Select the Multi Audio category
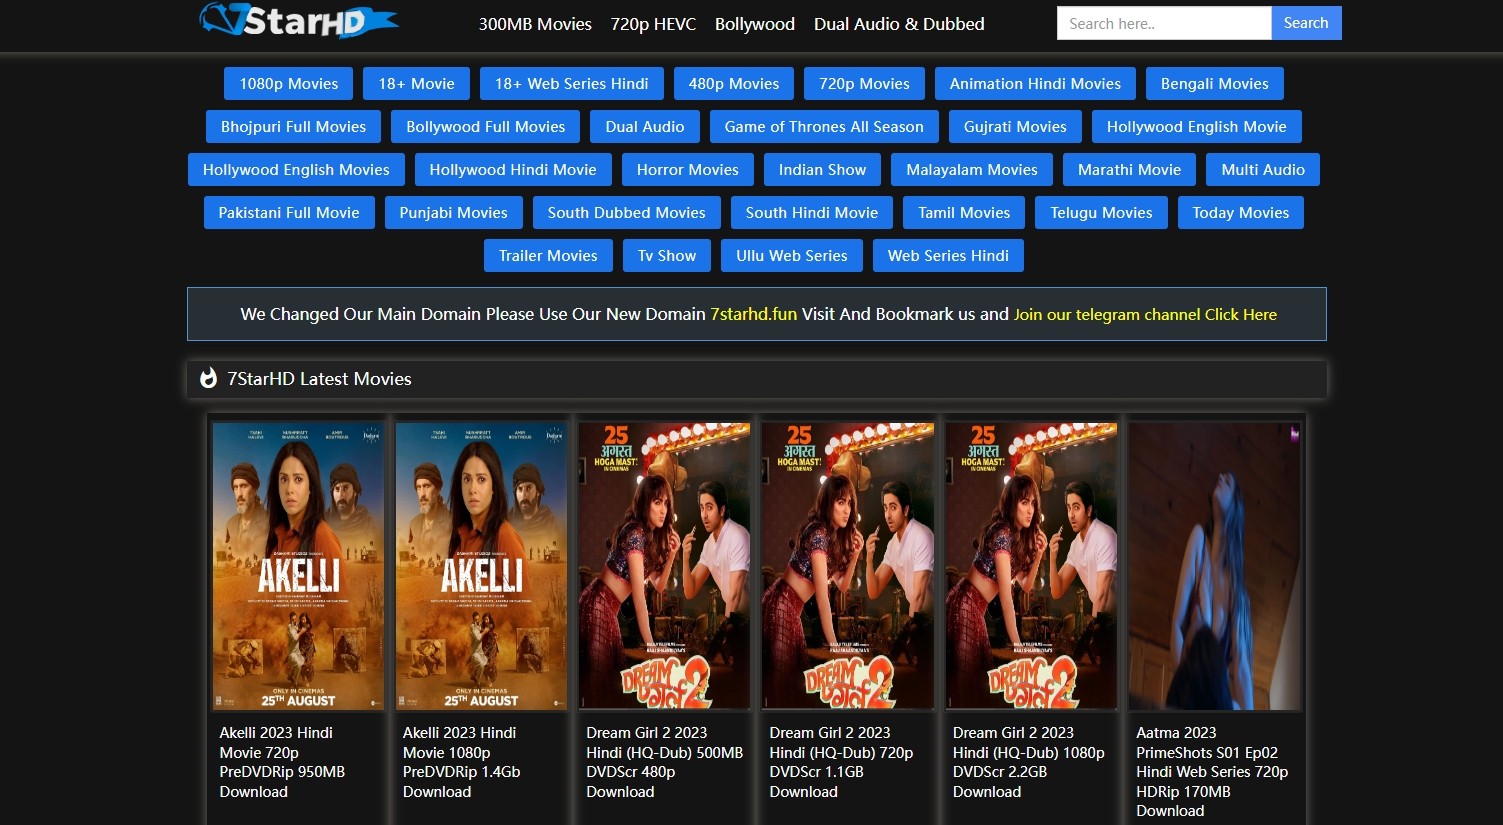Image resolution: width=1503 pixels, height=825 pixels. pyautogui.click(x=1263, y=170)
